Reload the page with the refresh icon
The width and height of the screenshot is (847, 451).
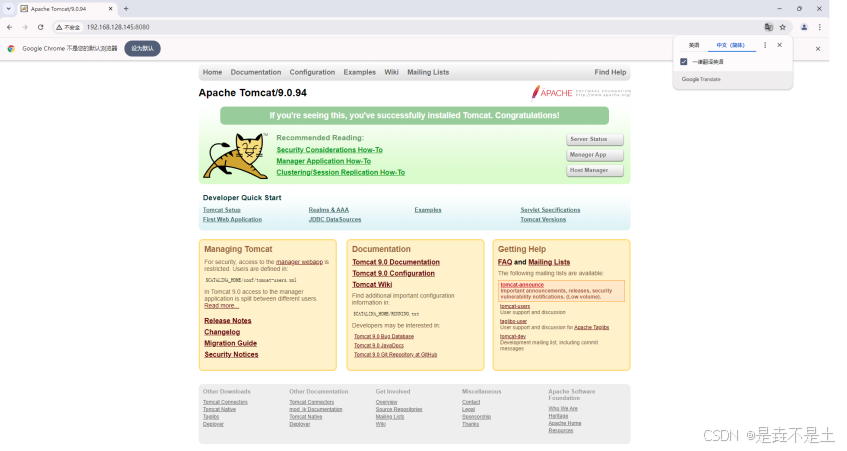coord(41,27)
